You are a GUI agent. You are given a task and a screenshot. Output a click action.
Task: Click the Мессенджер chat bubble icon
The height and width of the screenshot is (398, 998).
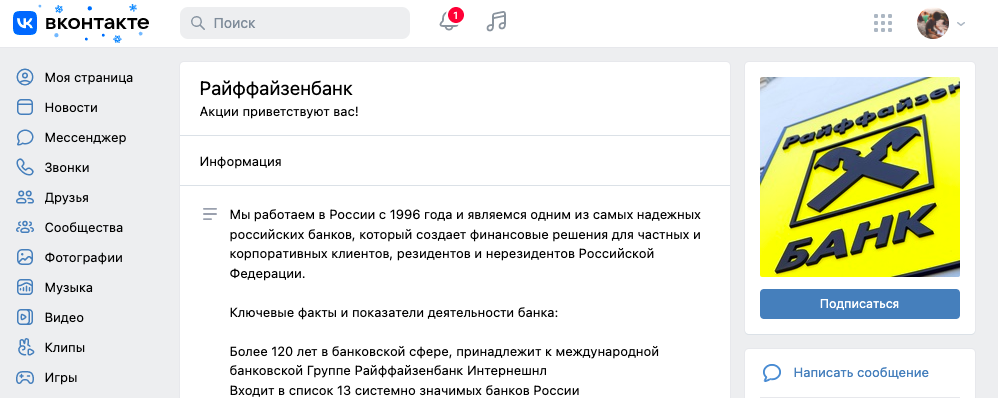25,138
